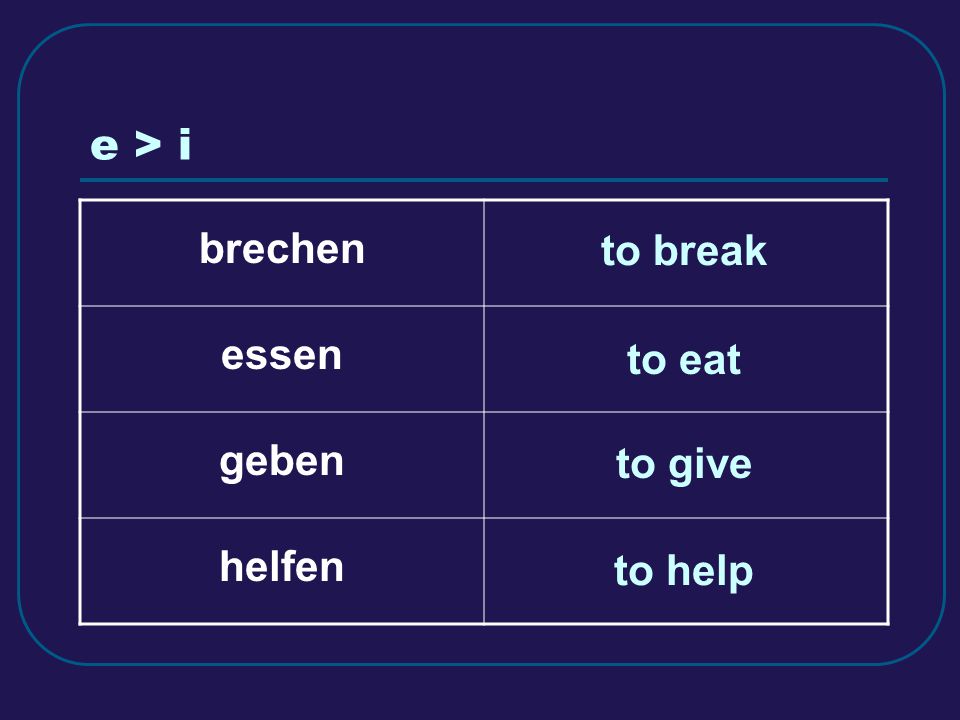Select the 'helfen' verb cell

282,571
